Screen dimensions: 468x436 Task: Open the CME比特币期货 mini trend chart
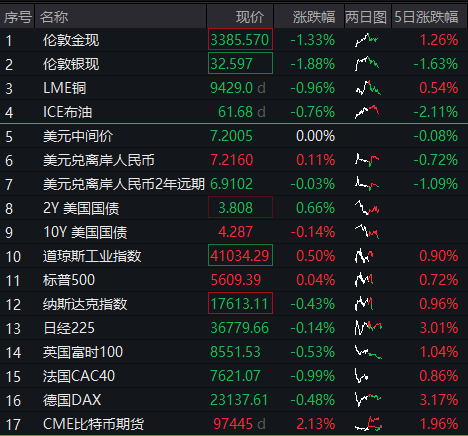[368, 424]
